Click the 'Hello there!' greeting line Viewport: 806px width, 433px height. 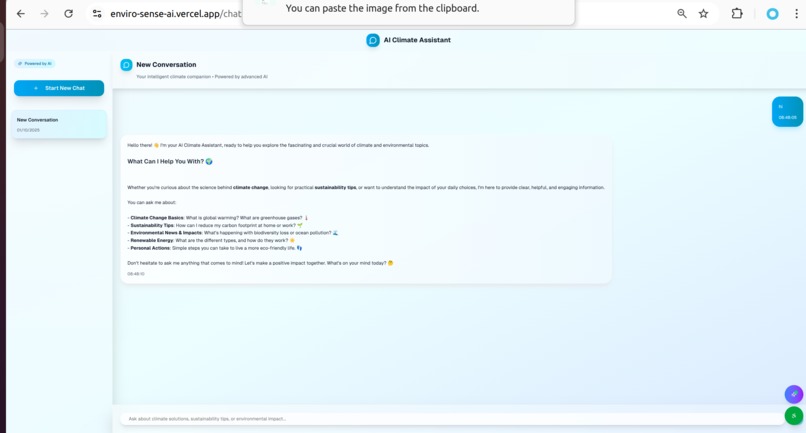click(278, 146)
